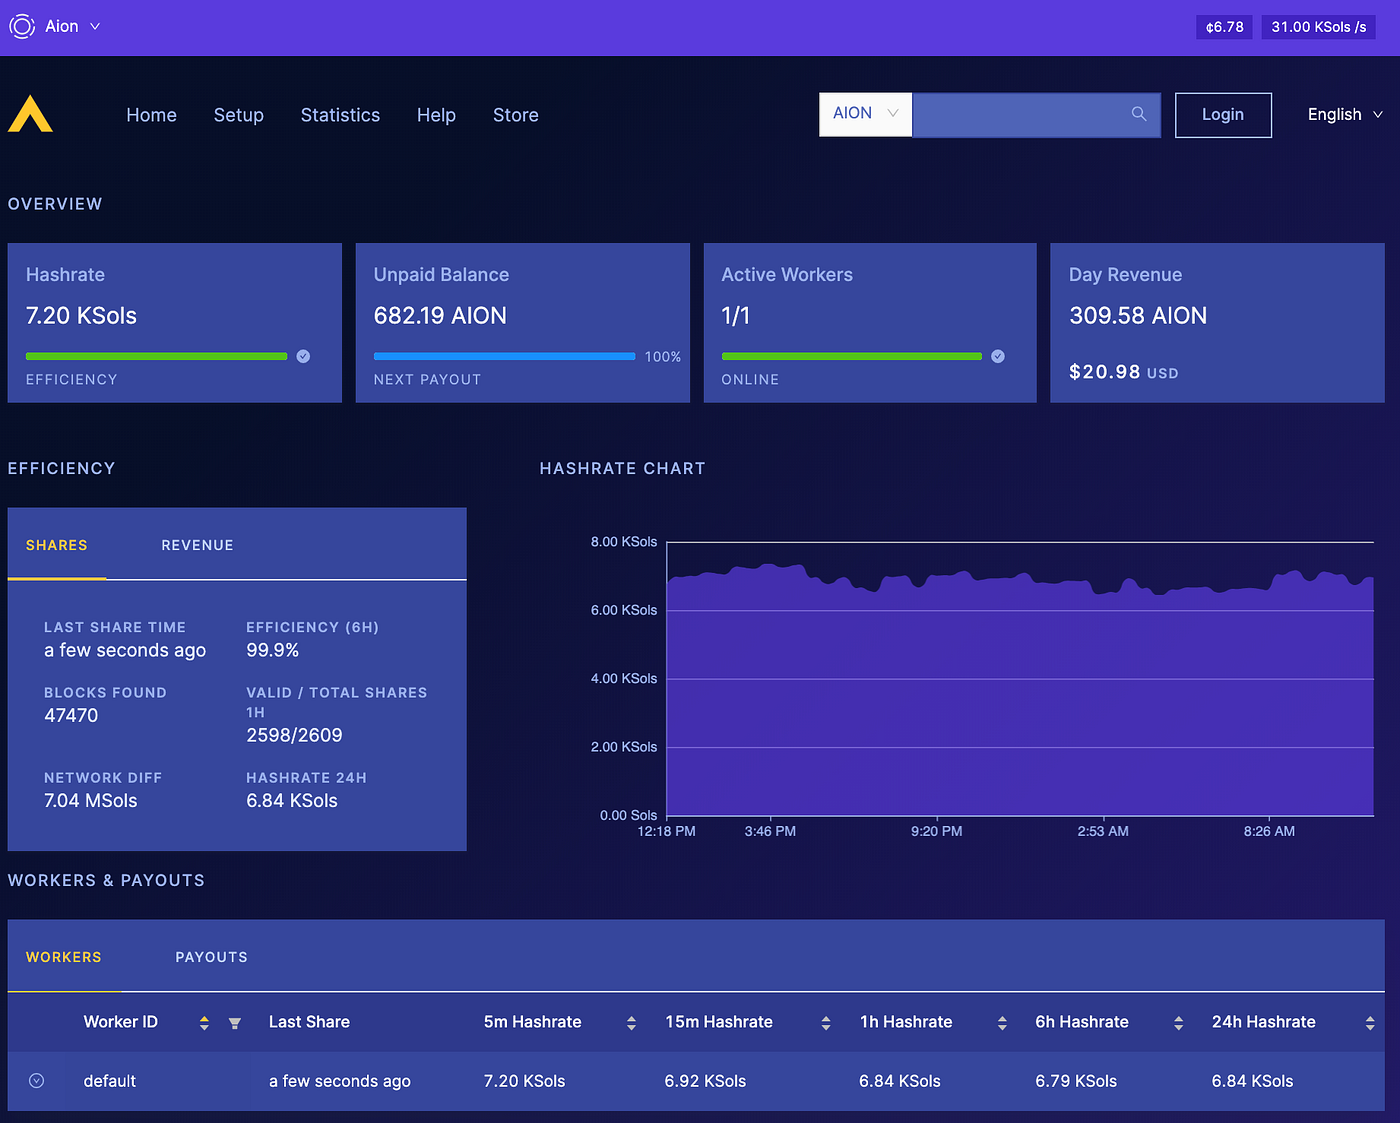Click the circular Aion coin icon top-left
The width and height of the screenshot is (1400, 1123).
tap(22, 26)
